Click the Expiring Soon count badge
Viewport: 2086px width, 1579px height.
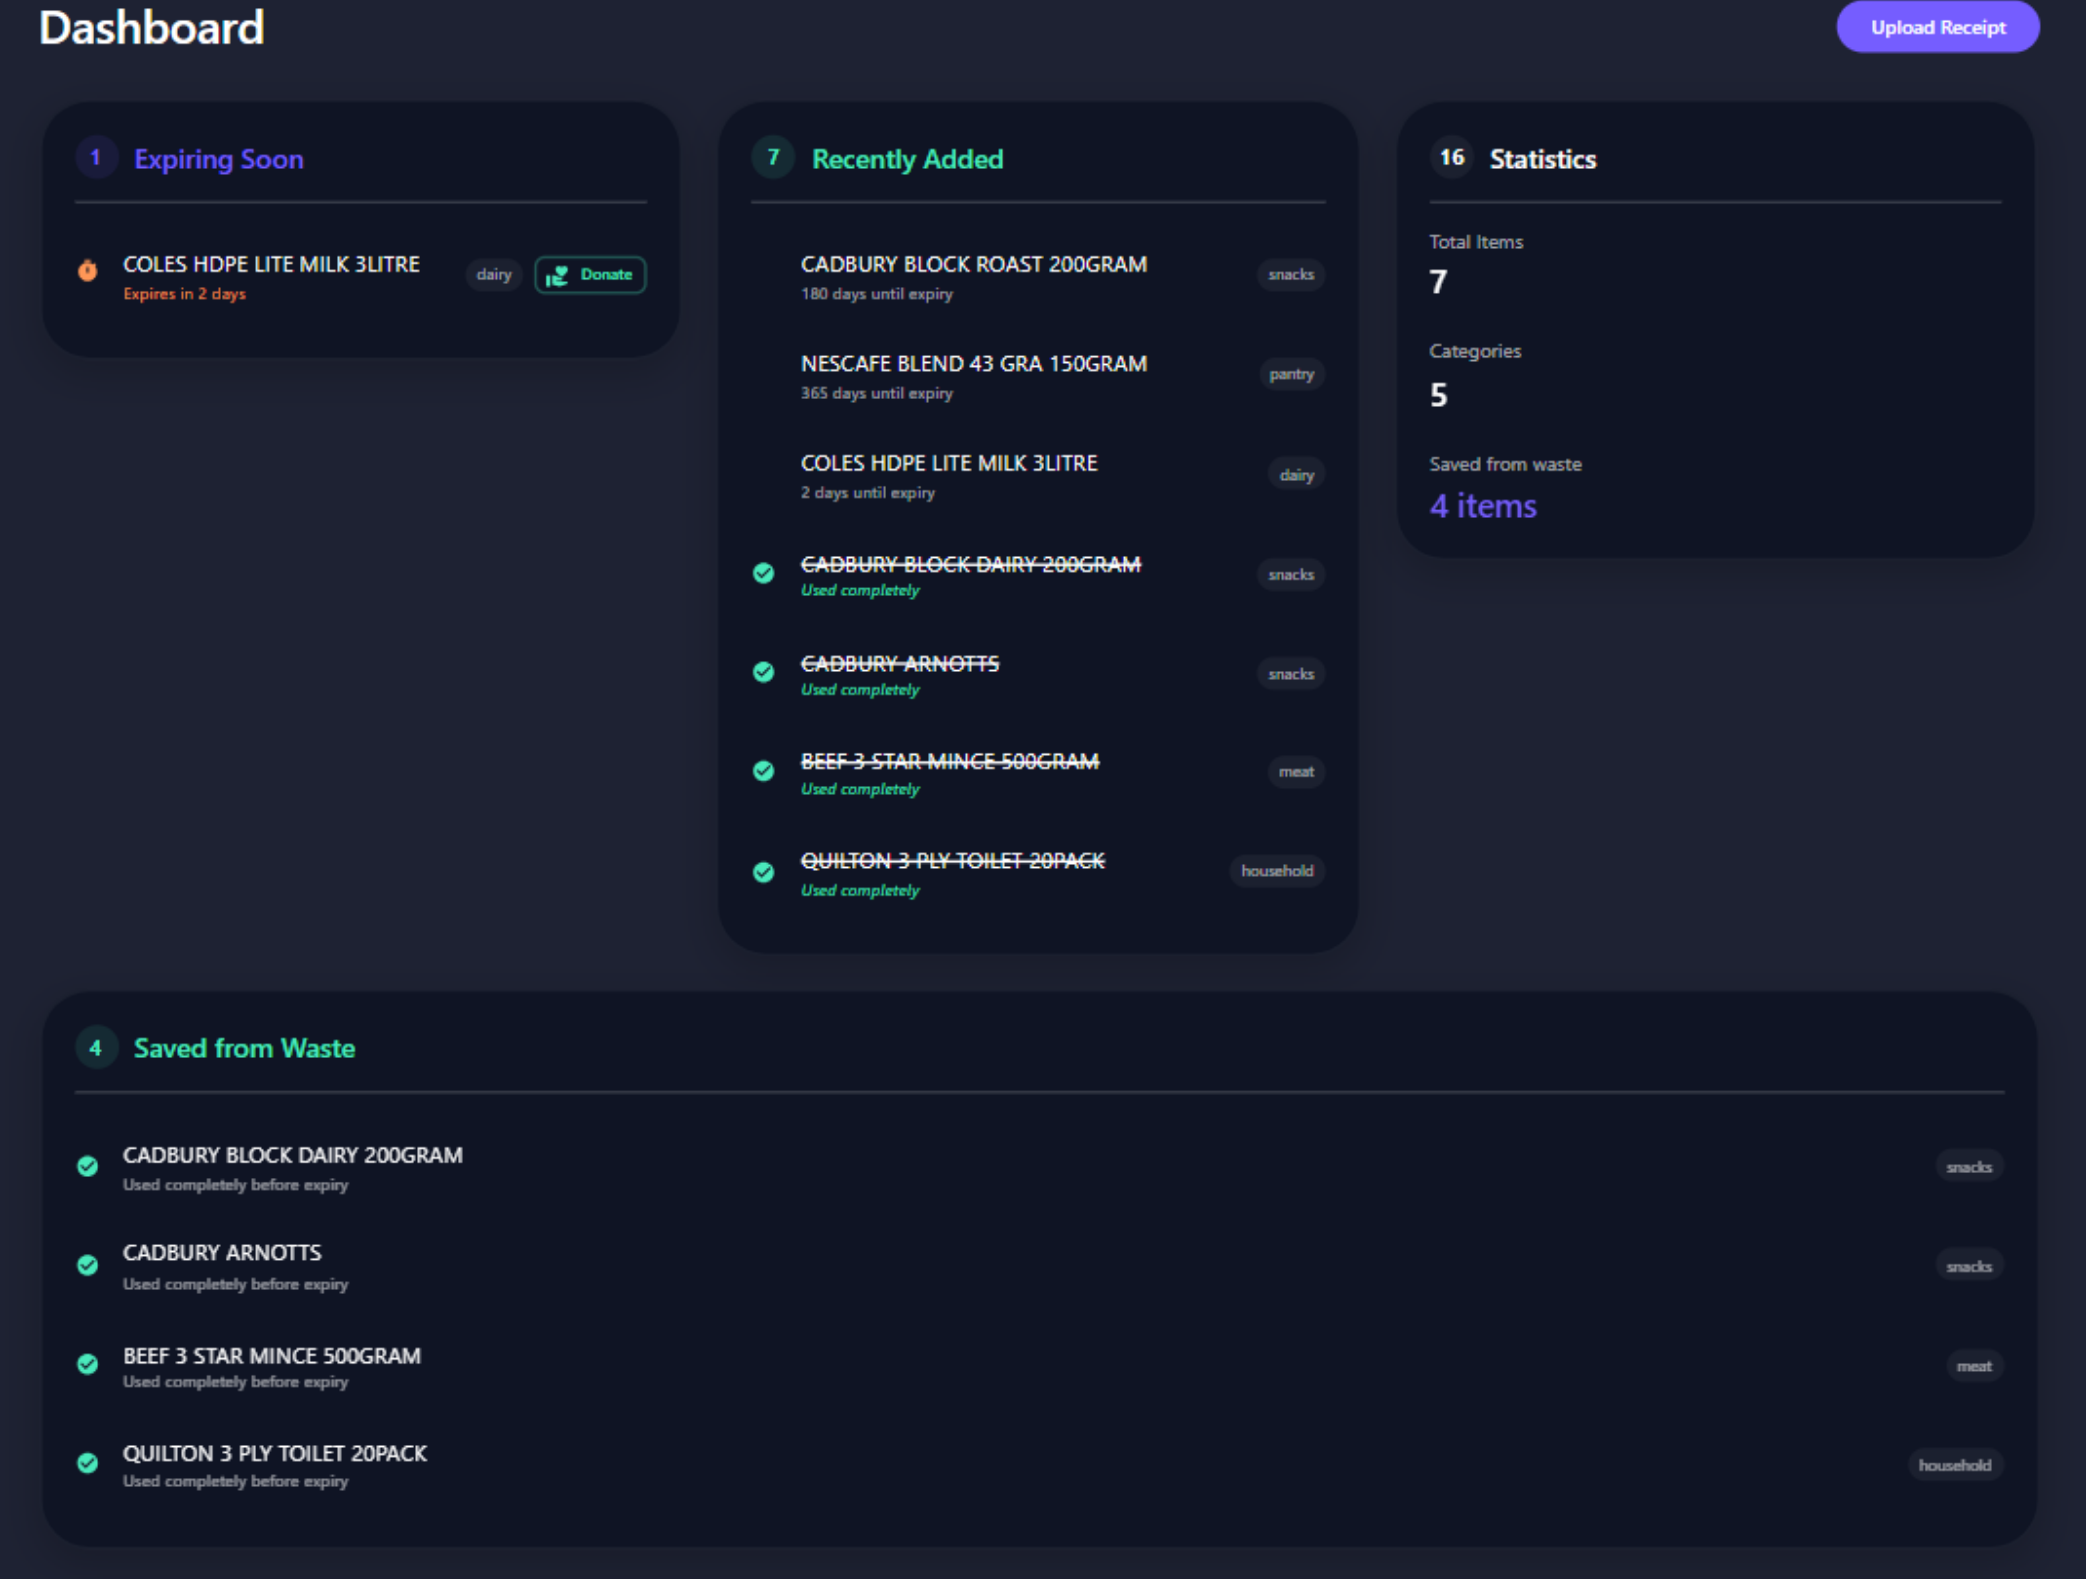[x=96, y=158]
